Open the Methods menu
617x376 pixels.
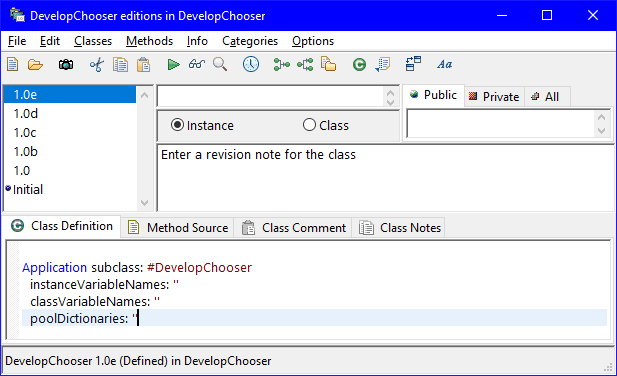(150, 41)
